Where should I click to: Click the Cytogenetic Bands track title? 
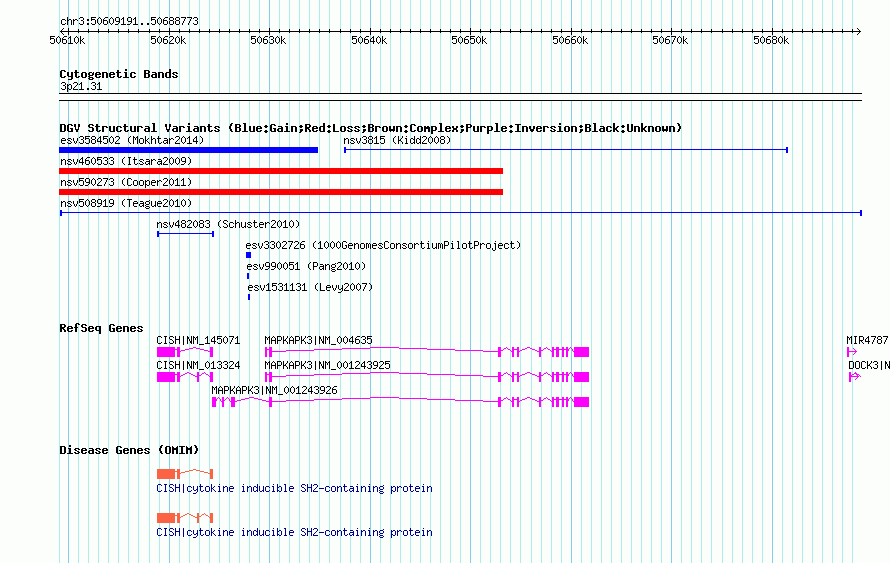click(x=119, y=74)
